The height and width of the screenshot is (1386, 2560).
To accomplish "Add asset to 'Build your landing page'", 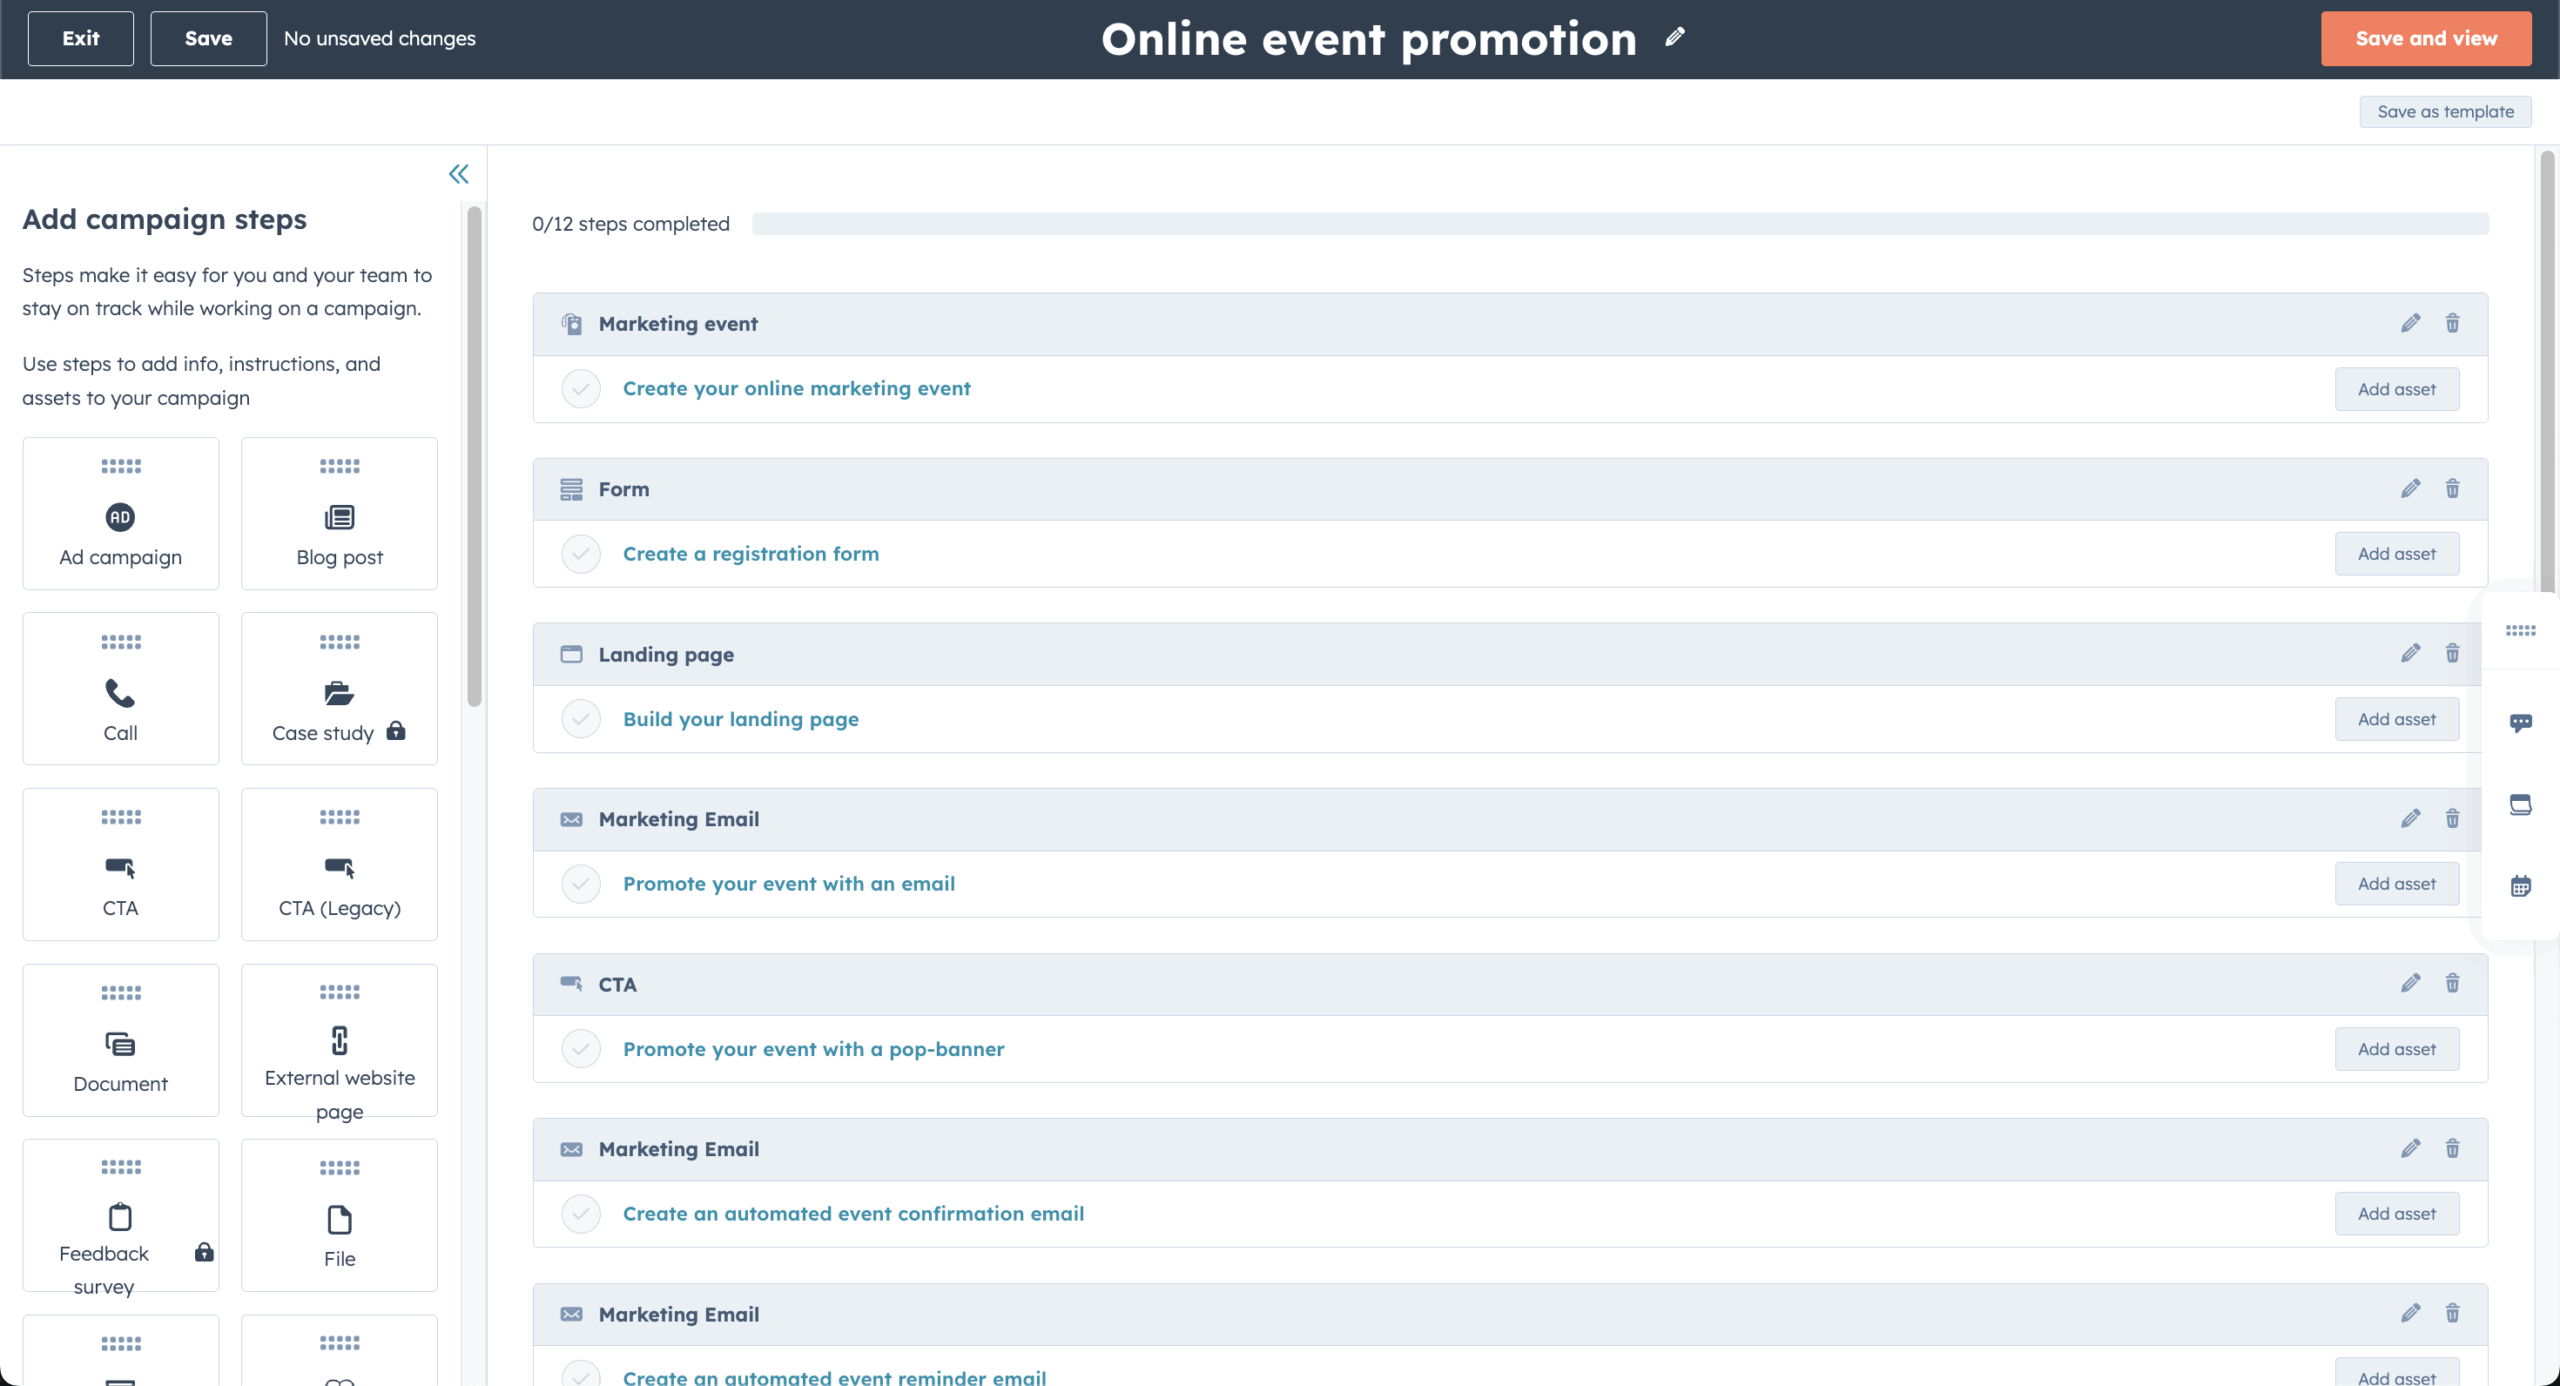I will click(2397, 719).
